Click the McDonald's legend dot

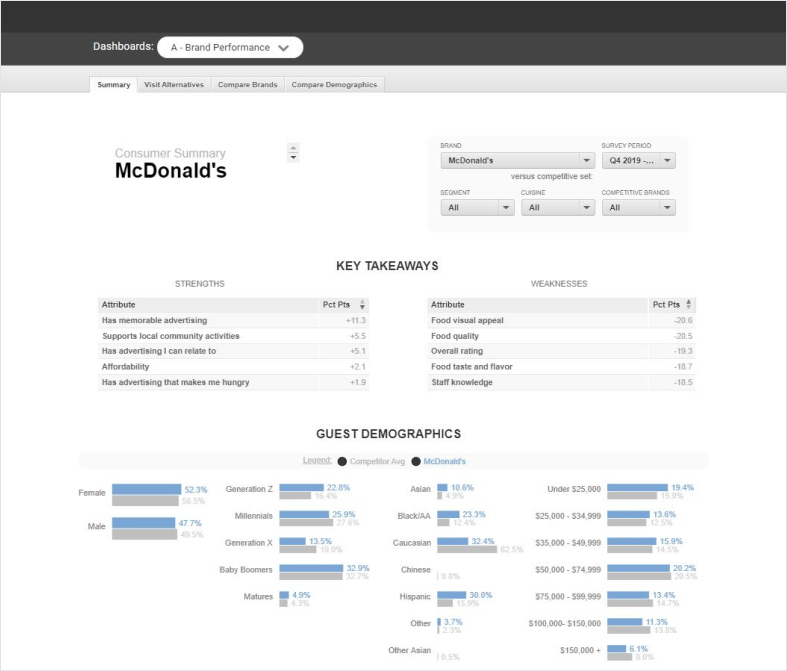tap(416, 461)
